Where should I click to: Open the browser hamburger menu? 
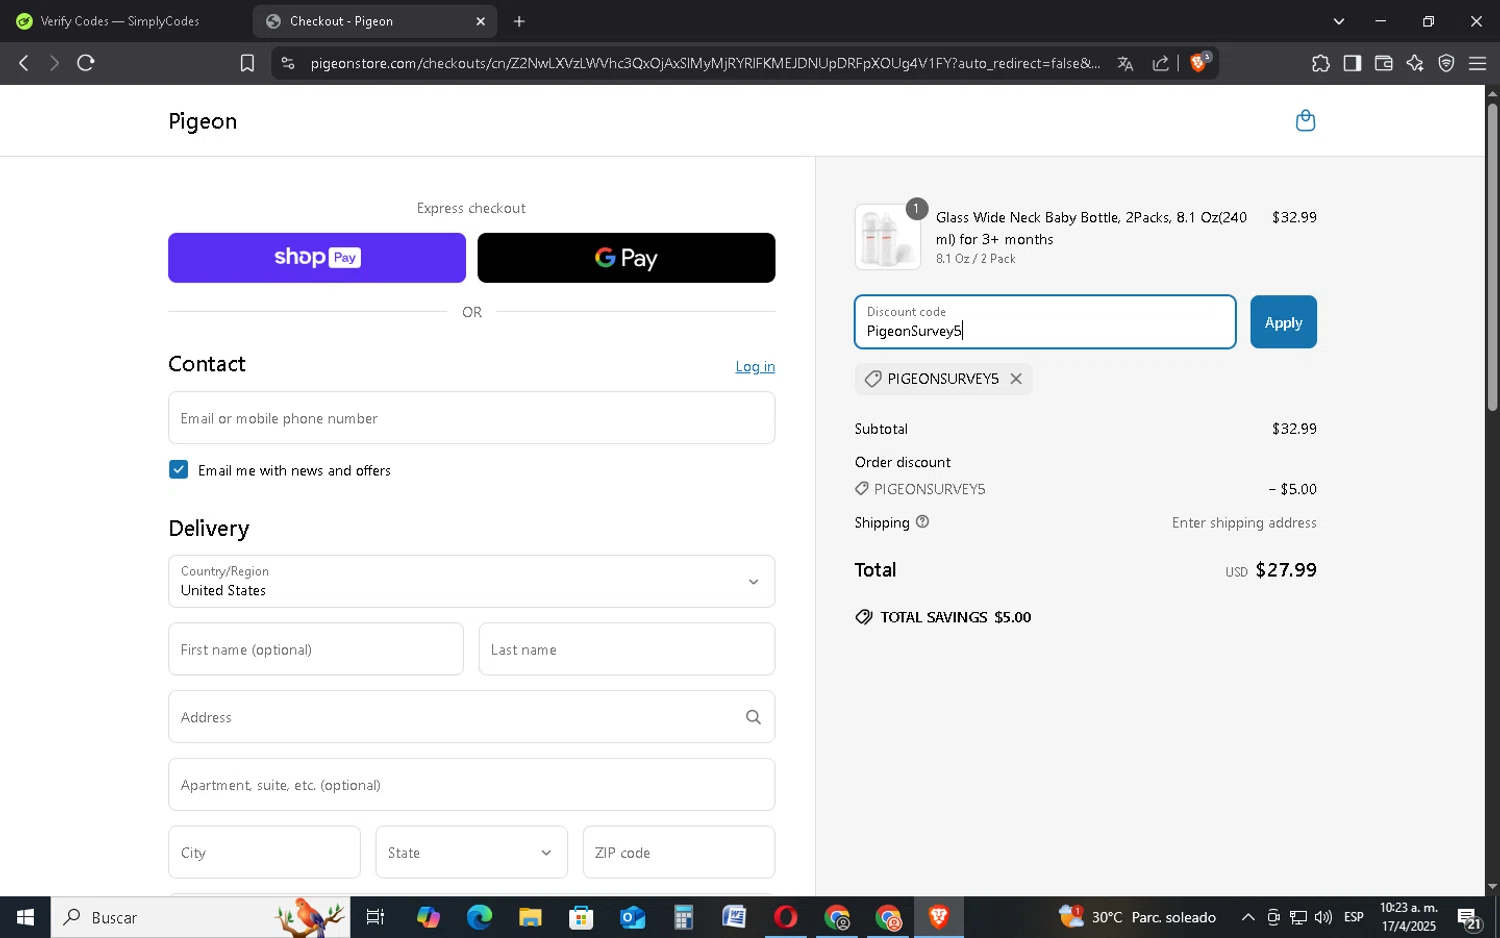tap(1477, 63)
